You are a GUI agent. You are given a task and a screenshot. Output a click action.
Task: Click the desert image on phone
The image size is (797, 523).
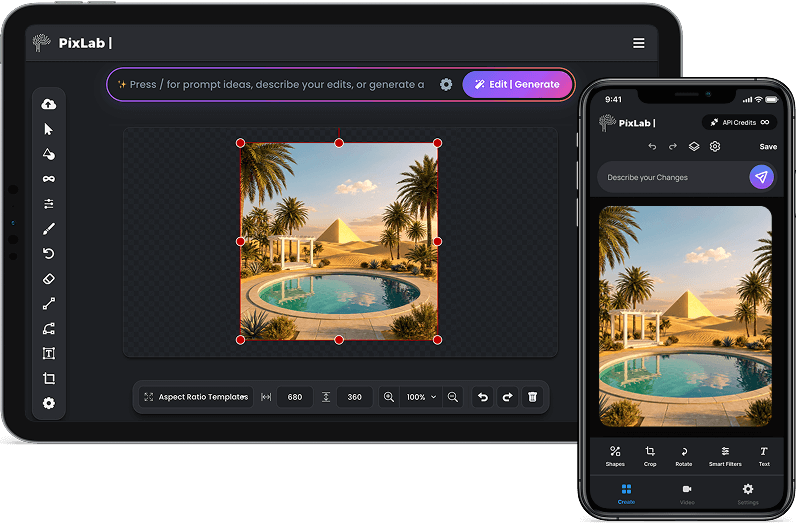[x=685, y=316]
